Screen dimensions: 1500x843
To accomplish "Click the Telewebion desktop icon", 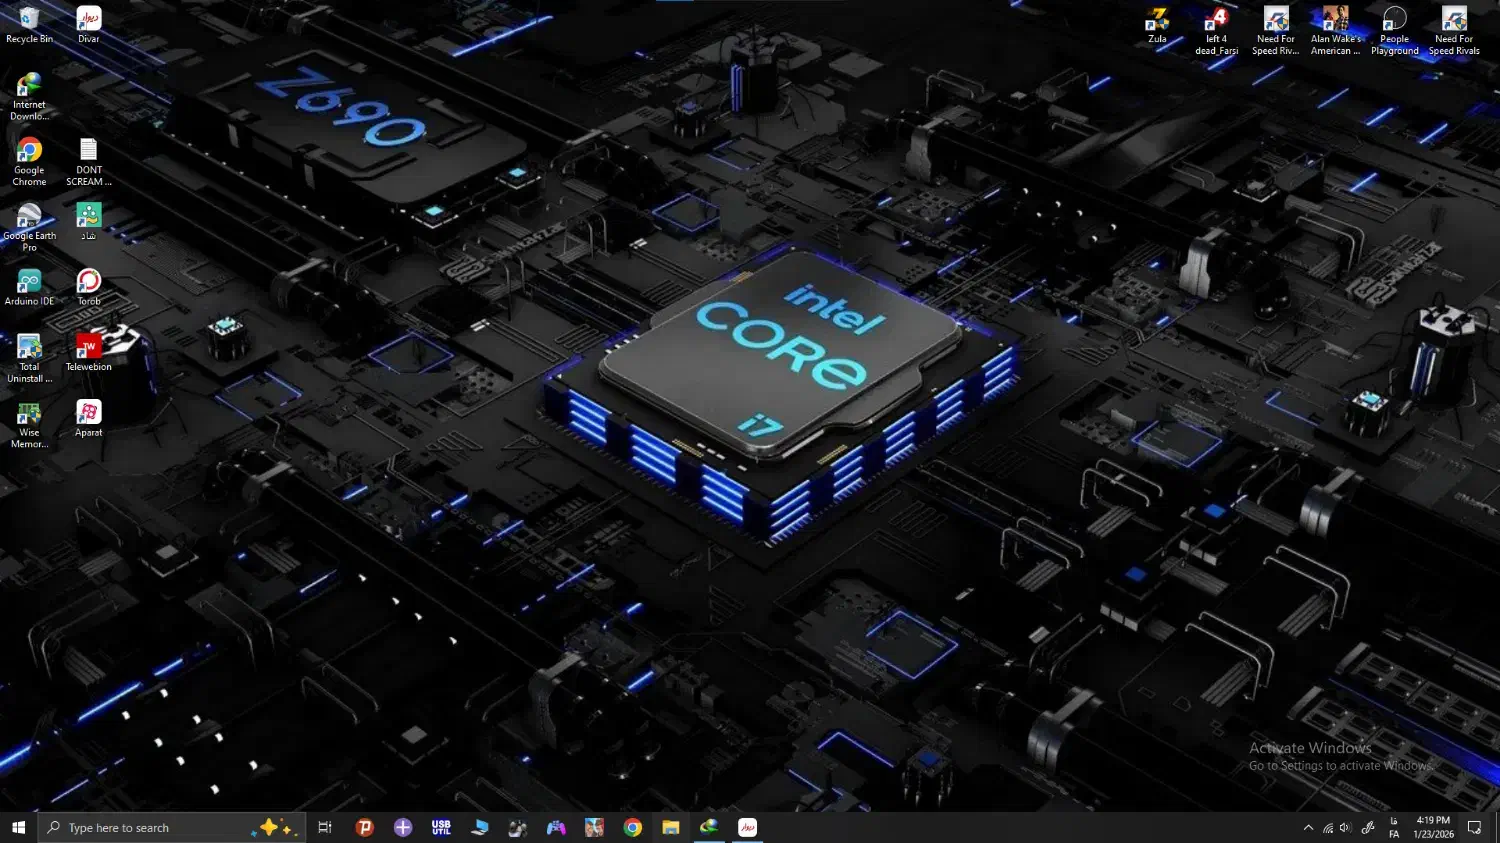I will (x=89, y=350).
